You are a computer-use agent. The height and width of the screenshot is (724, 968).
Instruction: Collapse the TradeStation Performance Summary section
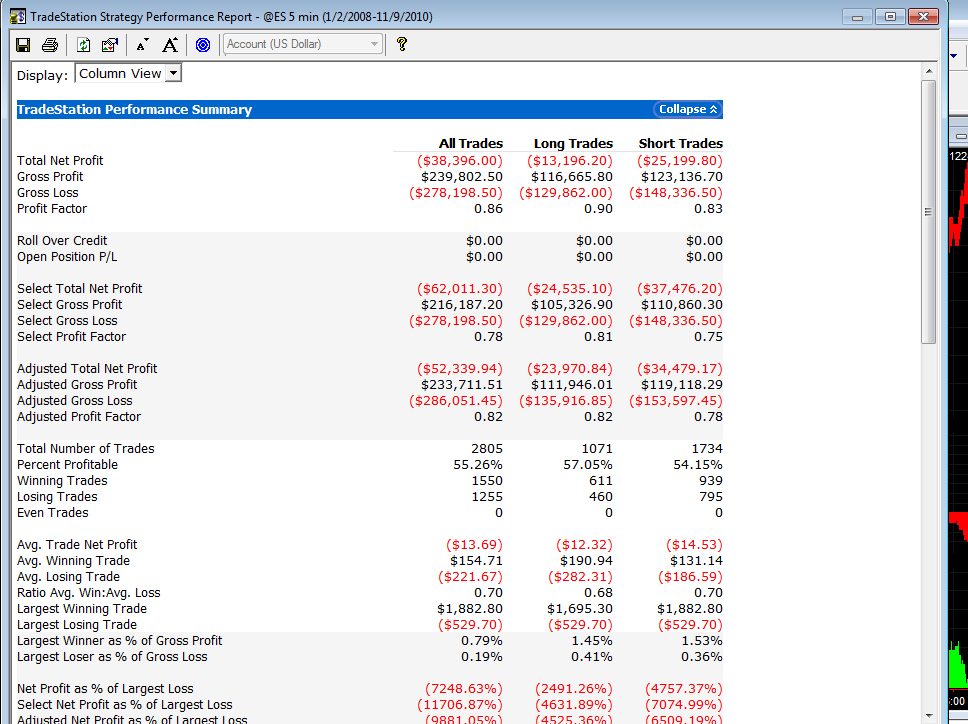coord(688,109)
